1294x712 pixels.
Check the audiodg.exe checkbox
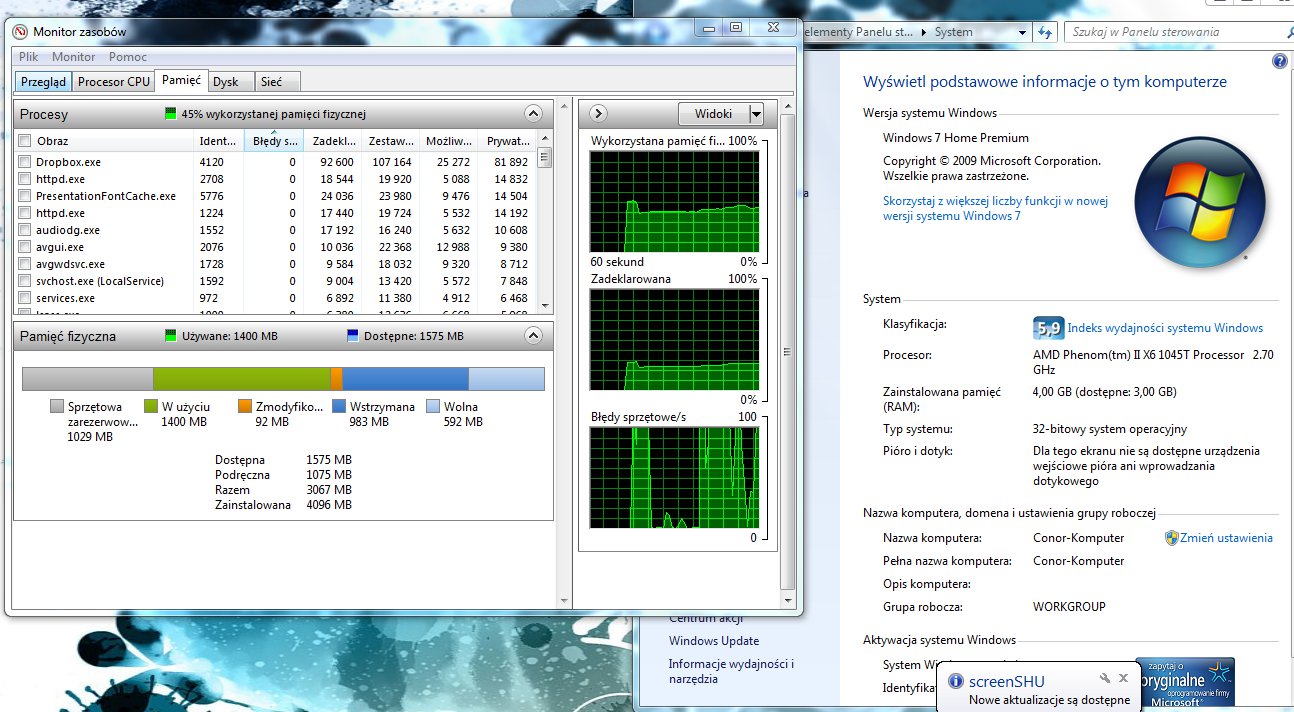(x=25, y=230)
